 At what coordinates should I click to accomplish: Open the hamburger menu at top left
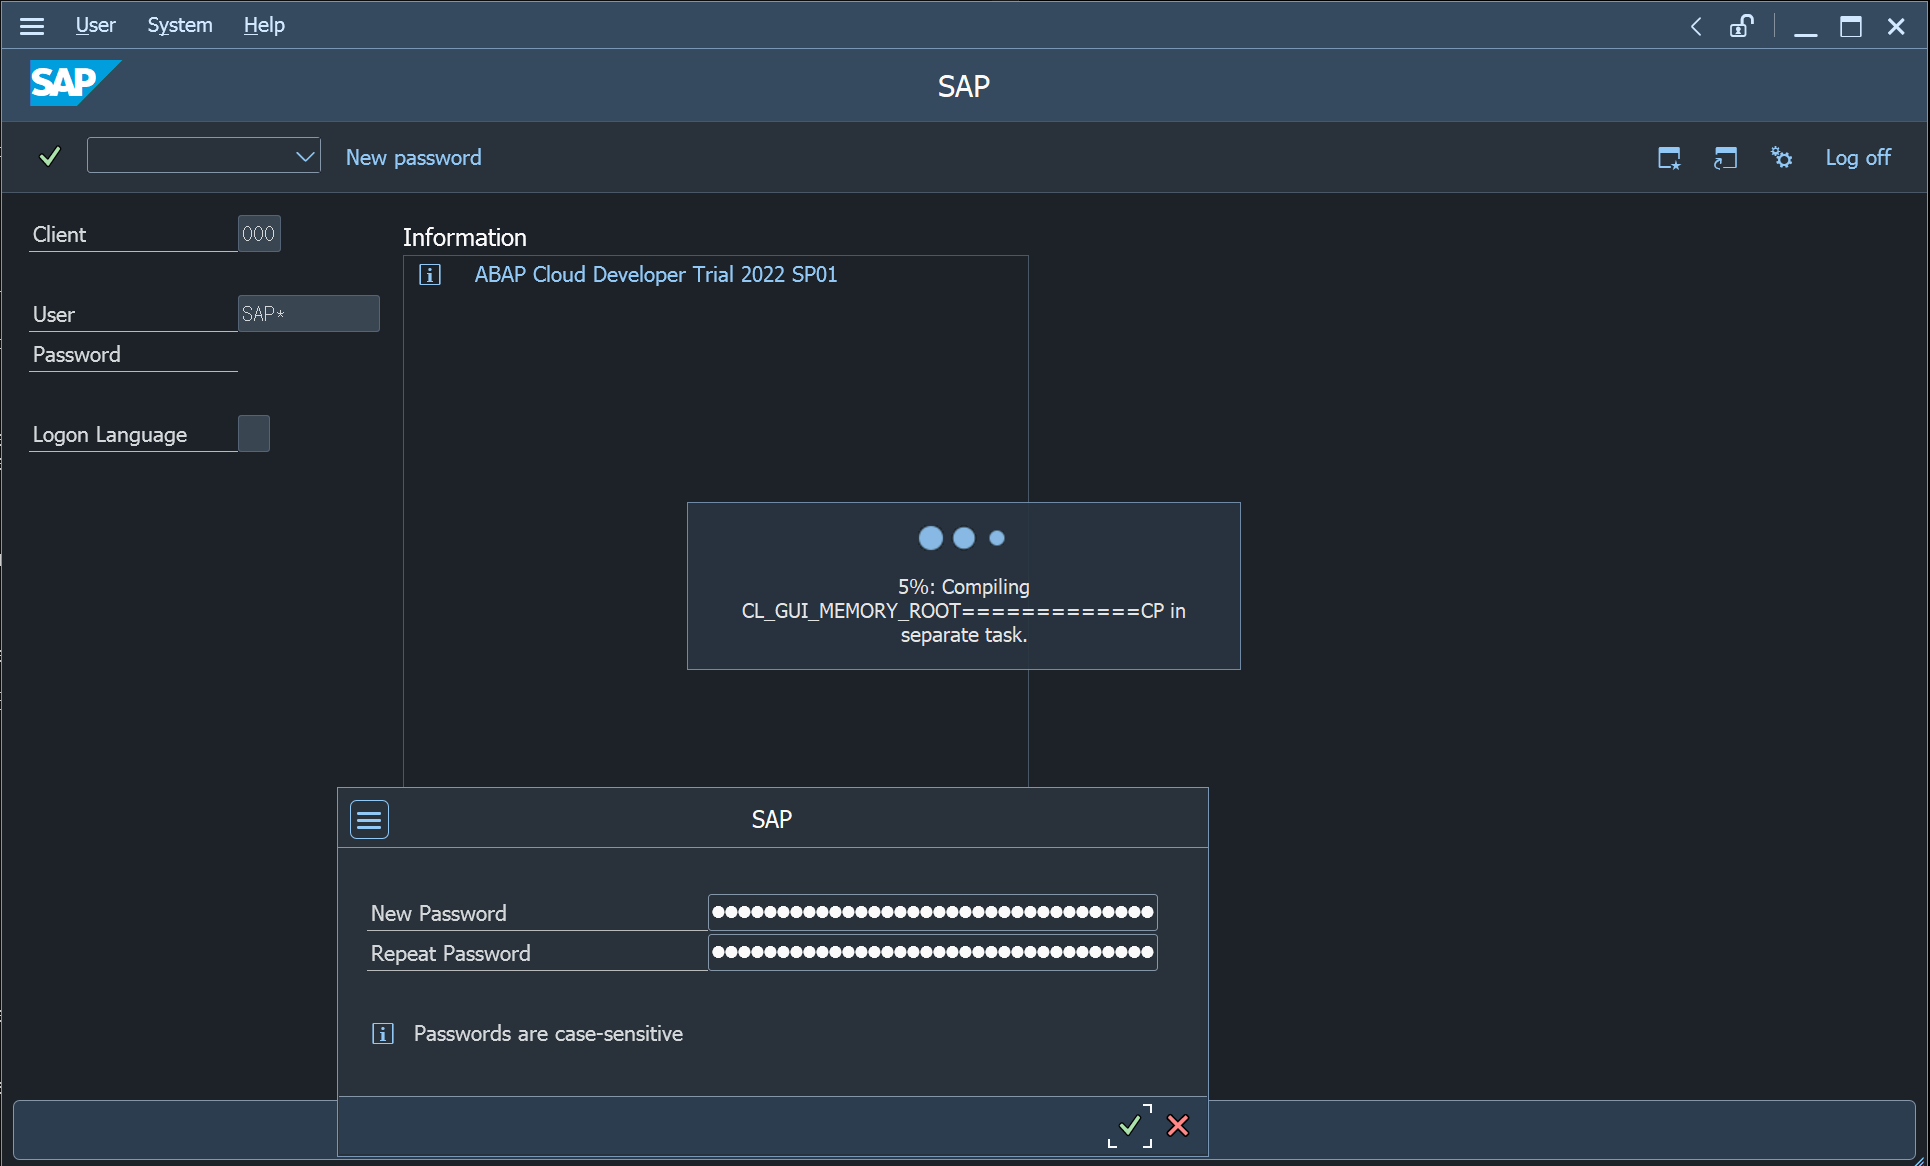pyautogui.click(x=32, y=26)
